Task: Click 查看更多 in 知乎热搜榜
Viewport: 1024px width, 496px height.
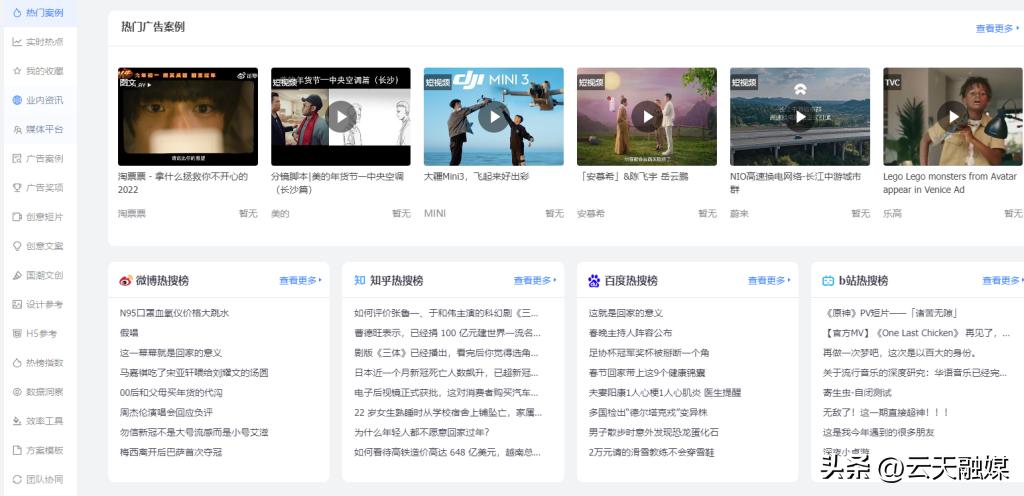Action: [x=535, y=281]
